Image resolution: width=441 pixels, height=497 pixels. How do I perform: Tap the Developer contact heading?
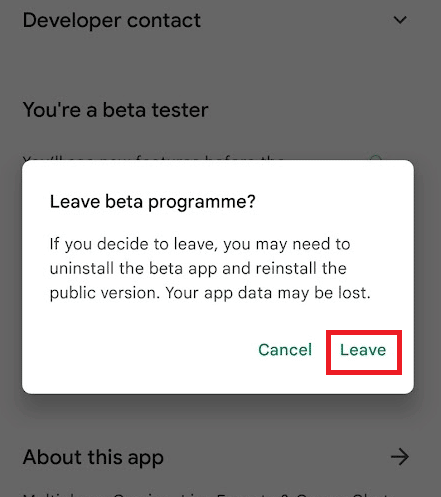coord(112,20)
